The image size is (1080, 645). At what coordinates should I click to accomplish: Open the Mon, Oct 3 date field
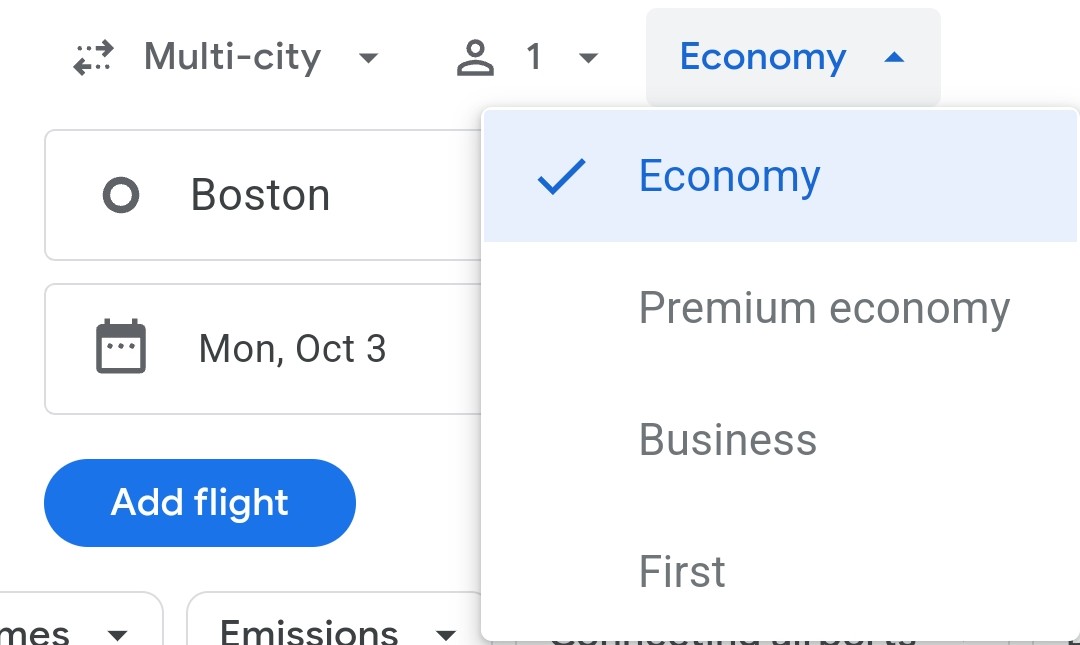[x=264, y=349]
